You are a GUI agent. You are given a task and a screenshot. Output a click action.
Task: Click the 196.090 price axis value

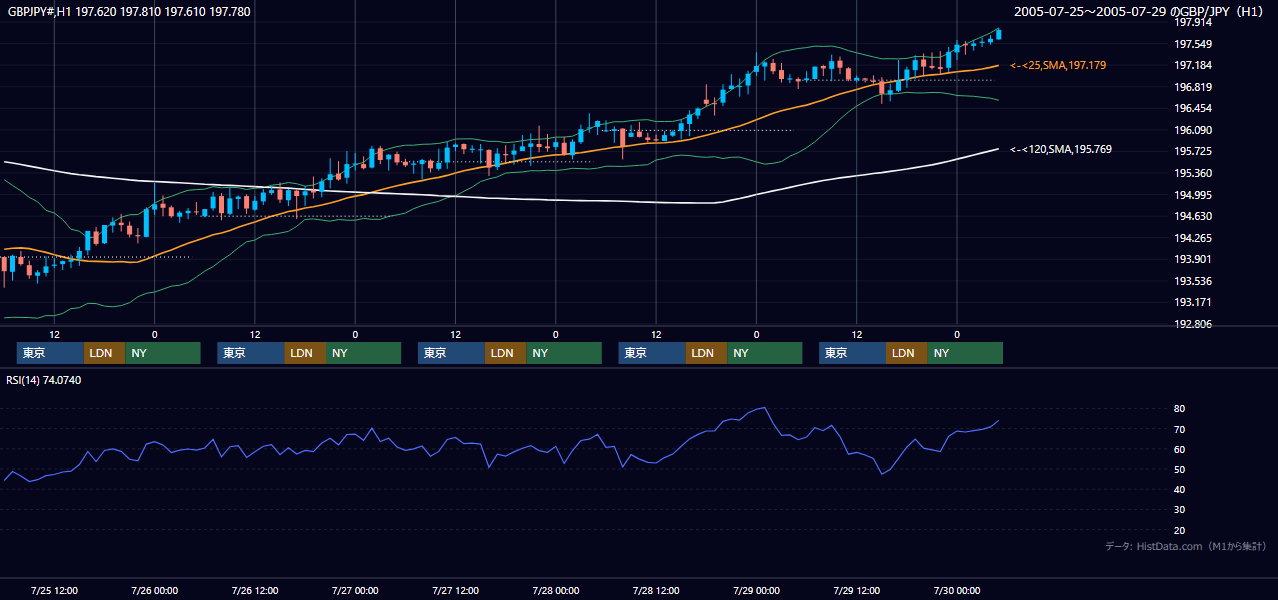tap(1194, 130)
